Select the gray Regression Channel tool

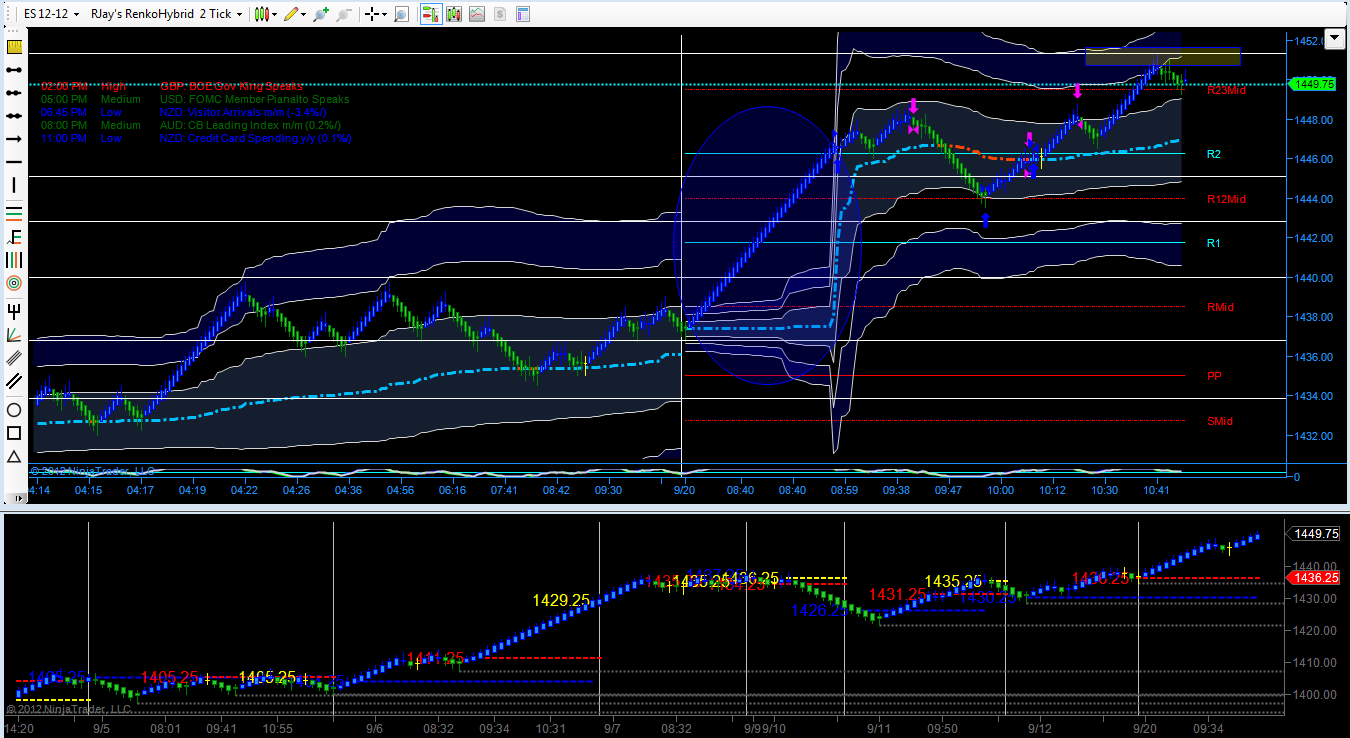tap(14, 358)
